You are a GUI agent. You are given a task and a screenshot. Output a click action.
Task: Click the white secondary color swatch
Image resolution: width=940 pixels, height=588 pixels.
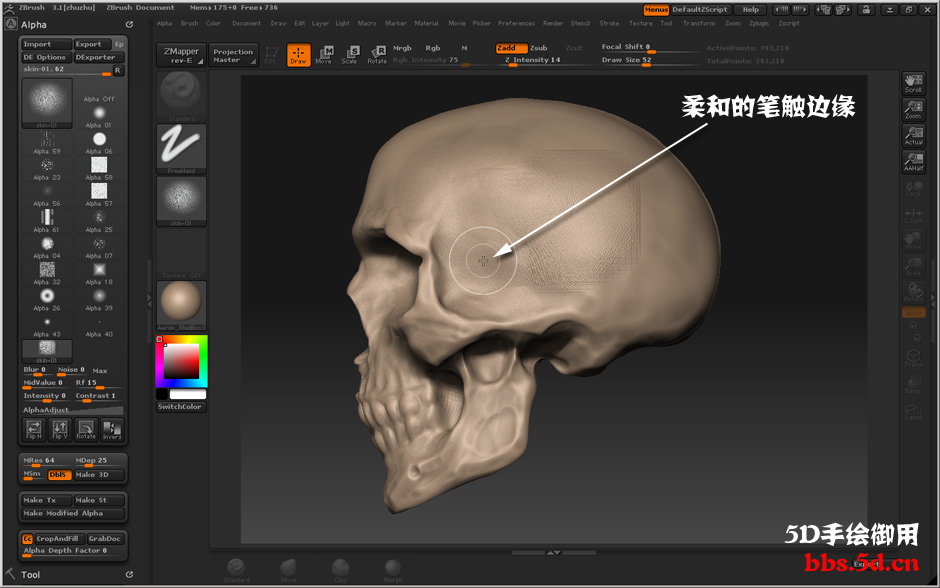pyautogui.click(x=188, y=394)
